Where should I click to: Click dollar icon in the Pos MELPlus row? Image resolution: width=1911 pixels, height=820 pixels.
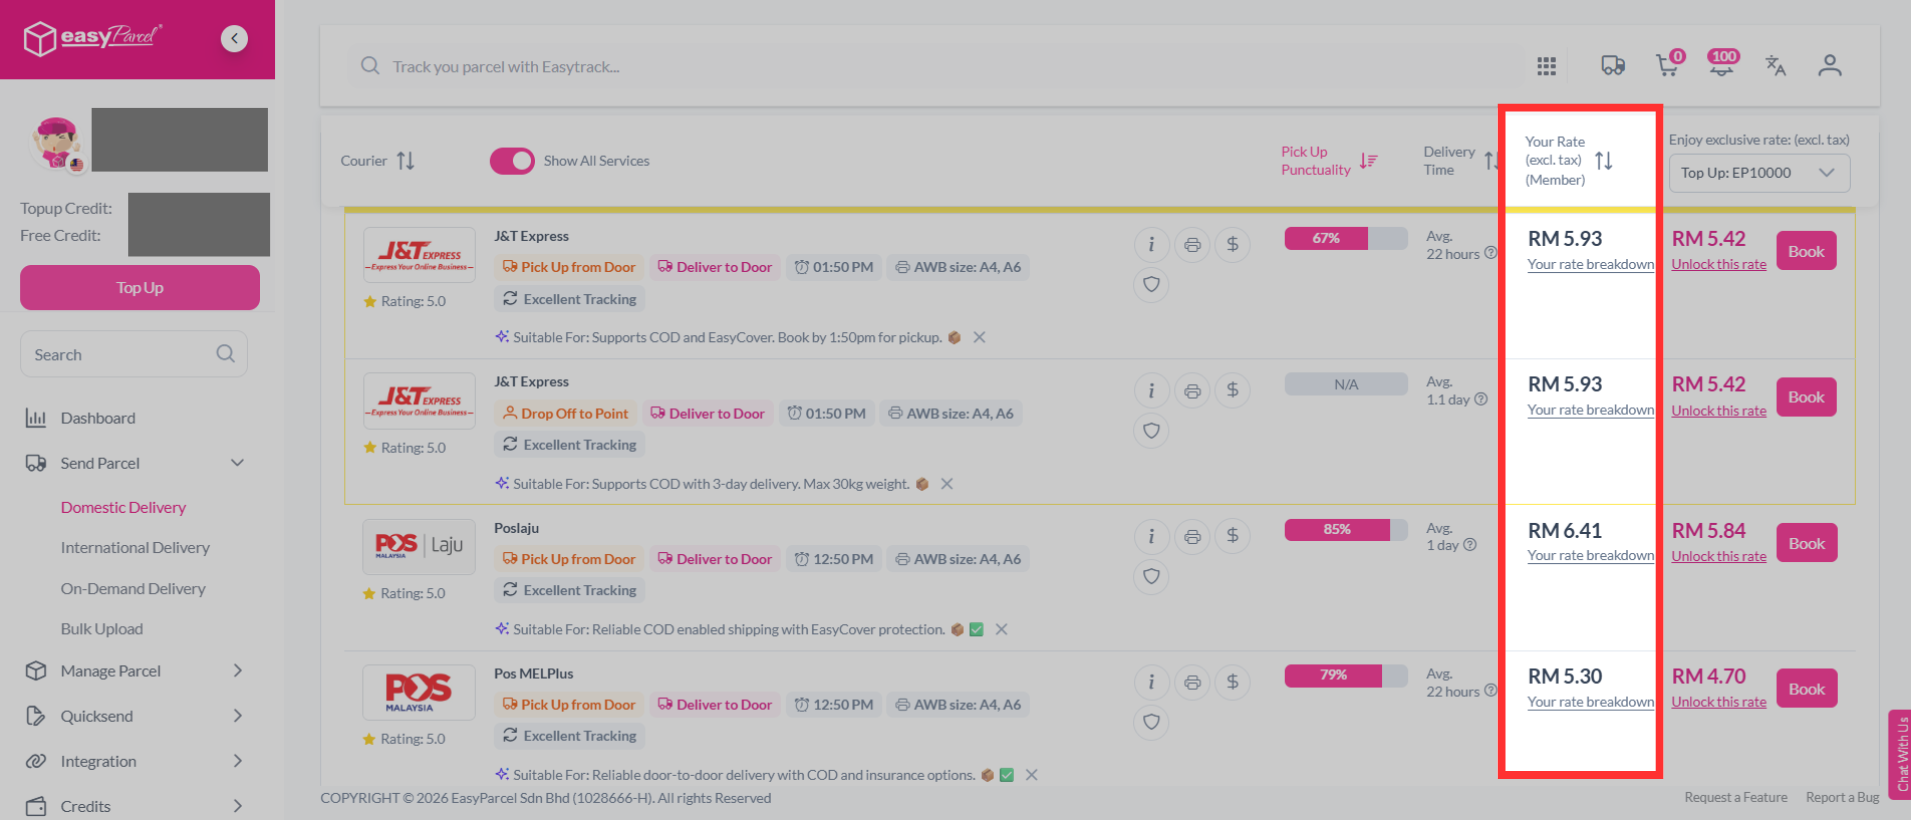pyautogui.click(x=1233, y=682)
